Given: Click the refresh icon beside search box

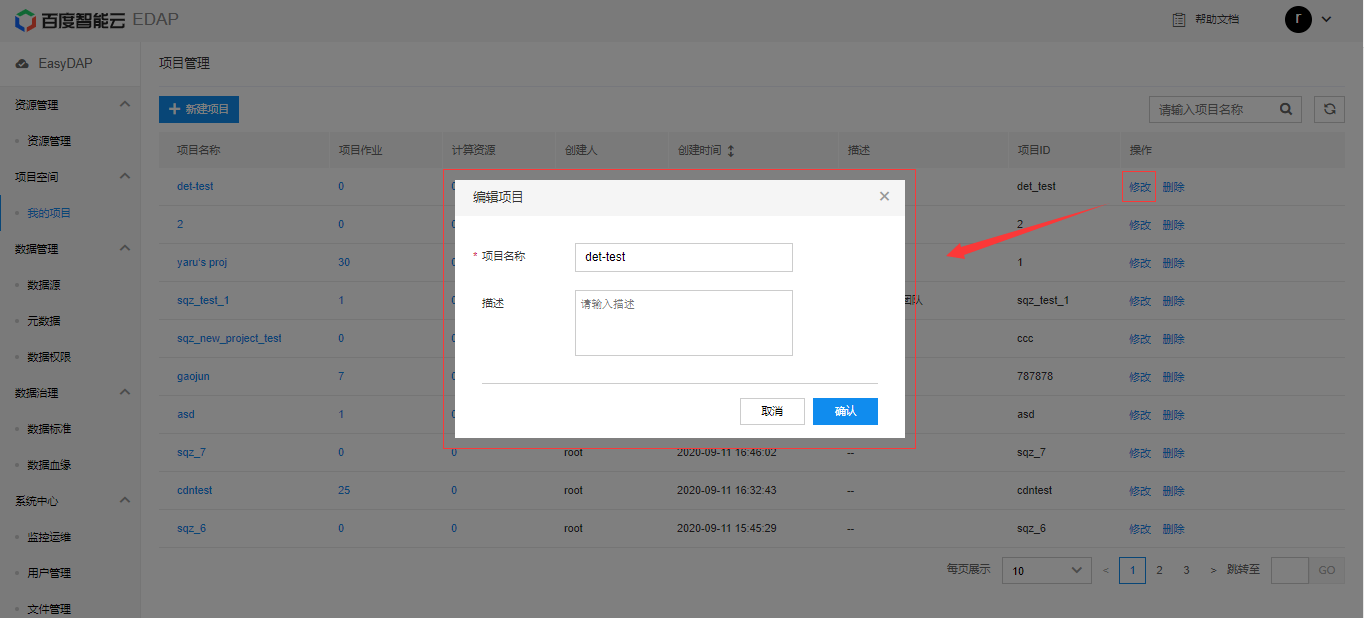Looking at the screenshot, I should click(x=1329, y=109).
